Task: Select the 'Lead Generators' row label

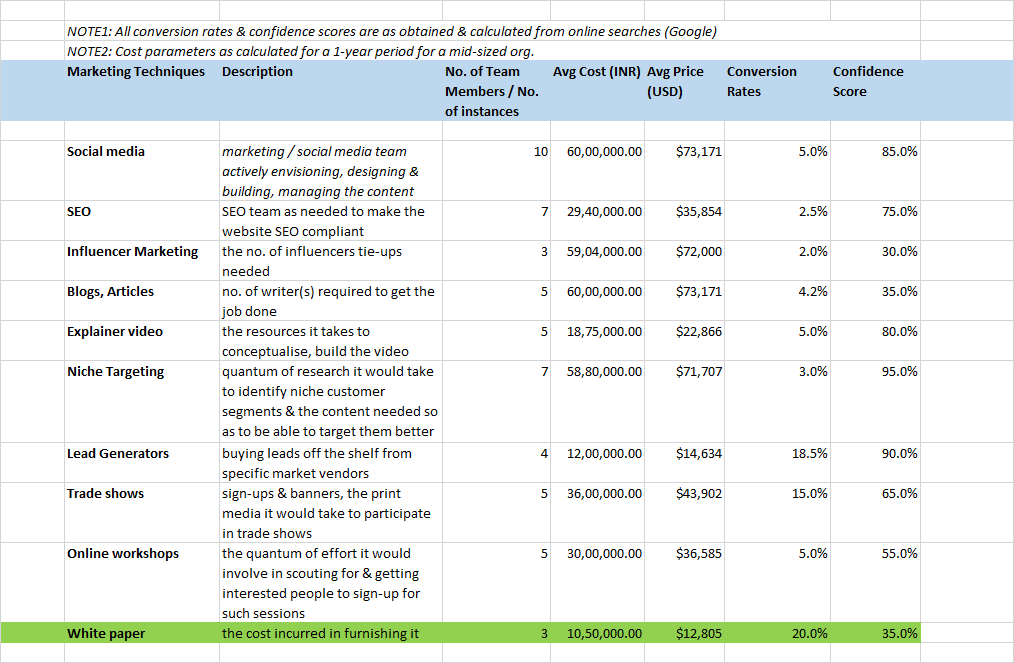Action: (118, 454)
